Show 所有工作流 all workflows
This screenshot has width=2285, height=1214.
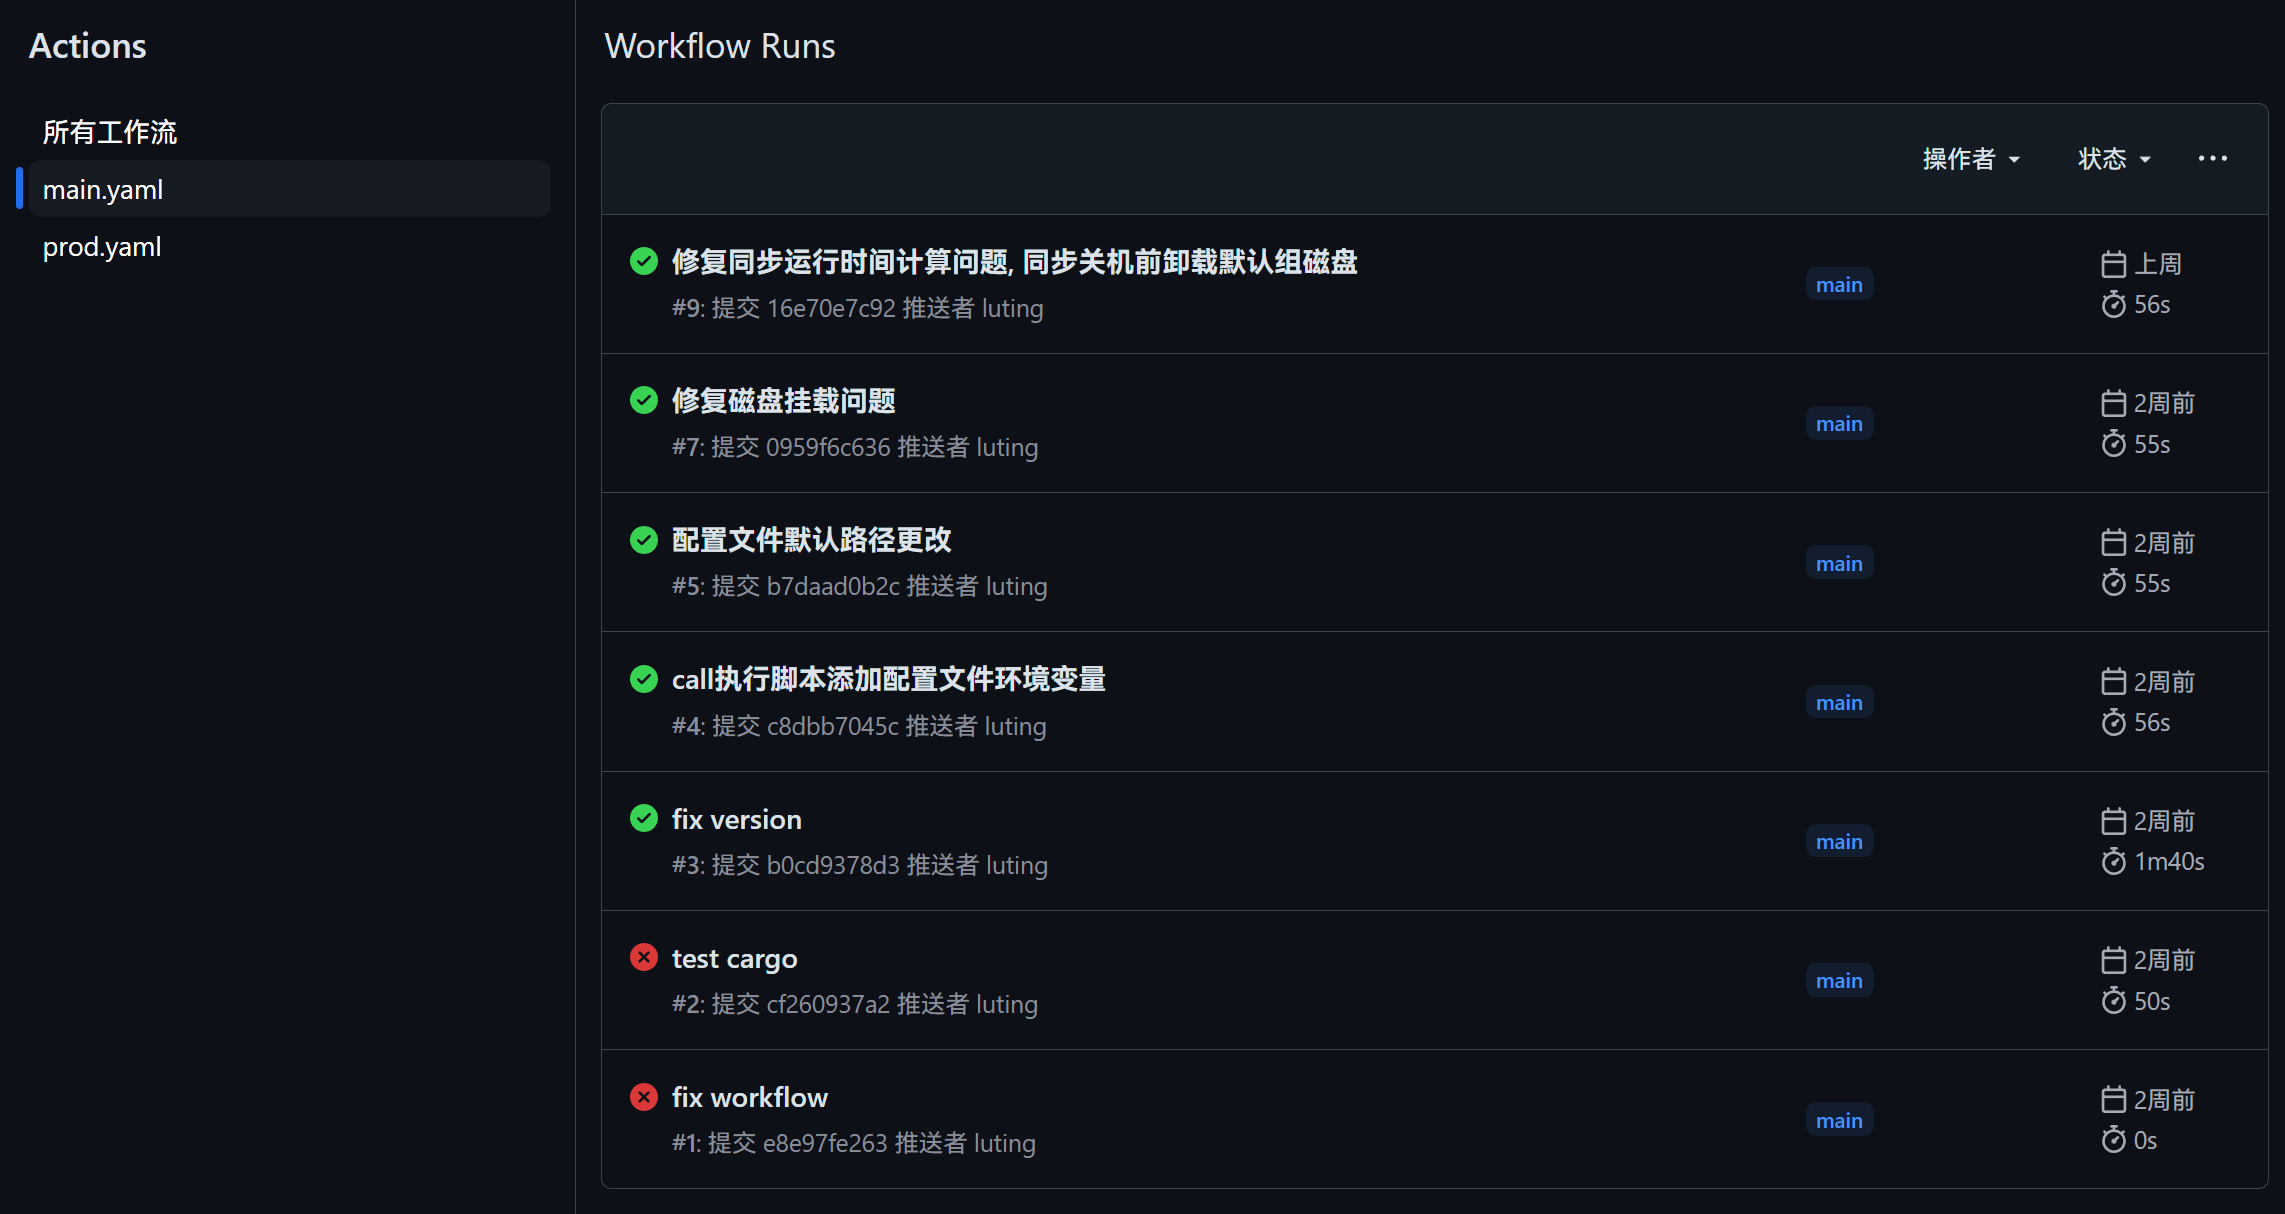tap(110, 132)
